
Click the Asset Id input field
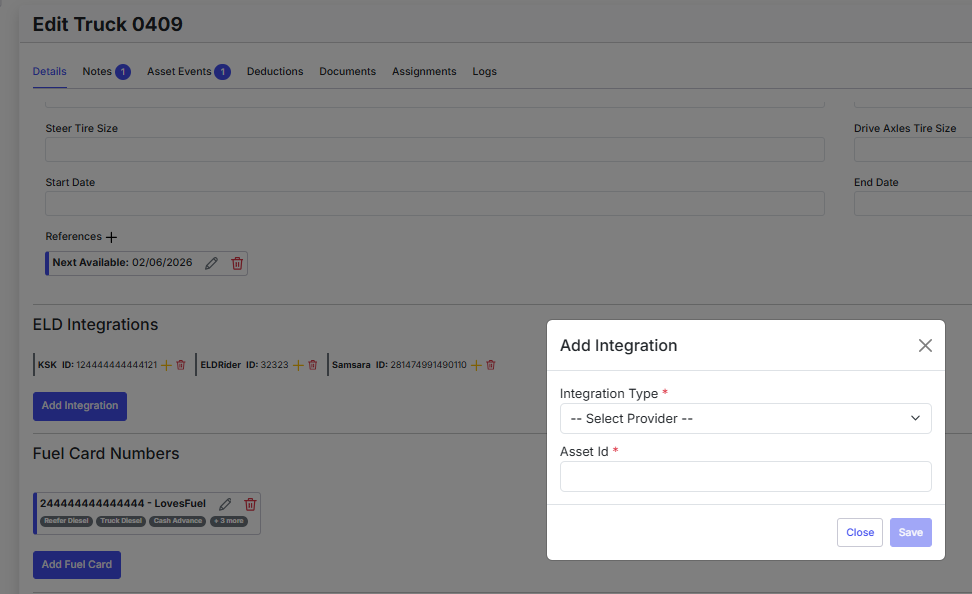(x=746, y=476)
